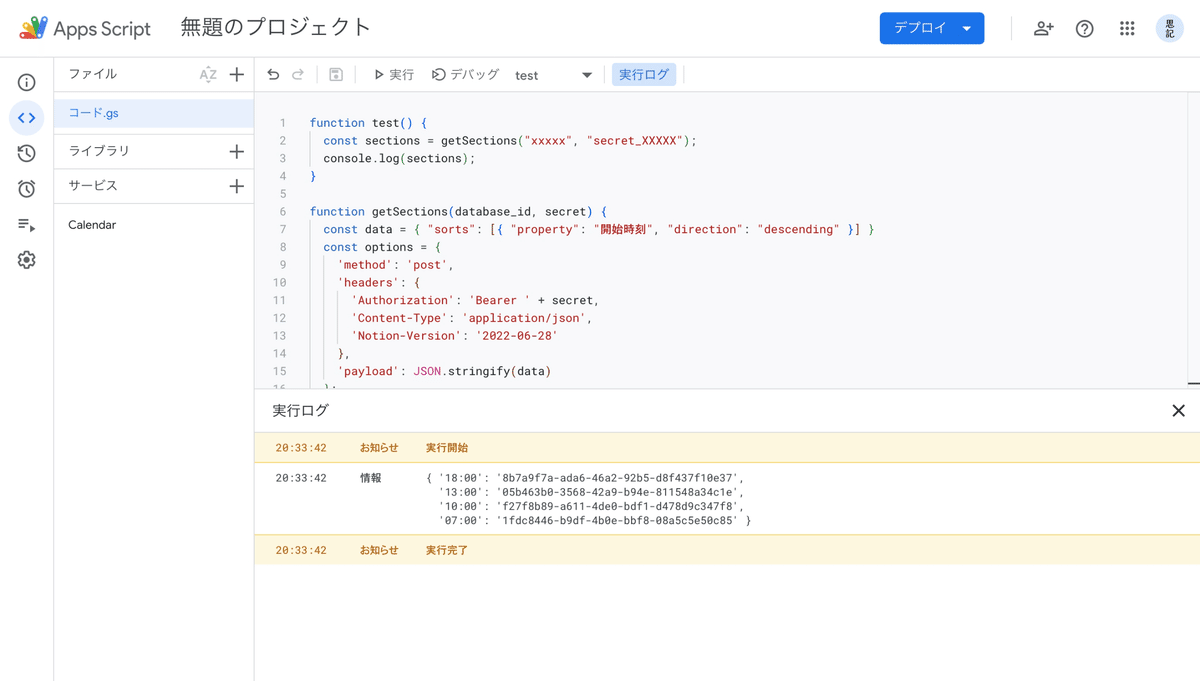Image resolution: width=1200 pixels, height=681 pixels.
Task: Open the Executions list icon
Action: 27,225
